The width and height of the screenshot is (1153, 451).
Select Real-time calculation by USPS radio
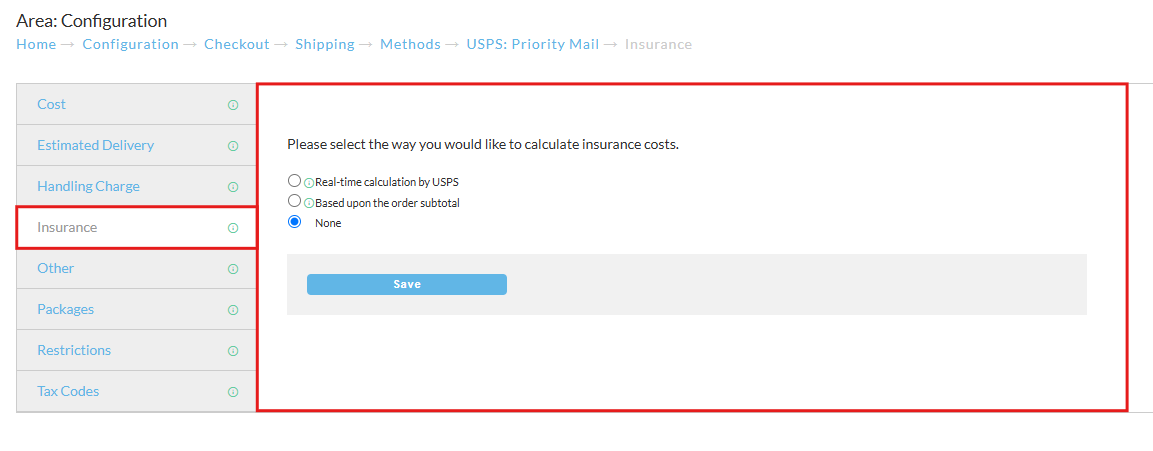coord(295,181)
